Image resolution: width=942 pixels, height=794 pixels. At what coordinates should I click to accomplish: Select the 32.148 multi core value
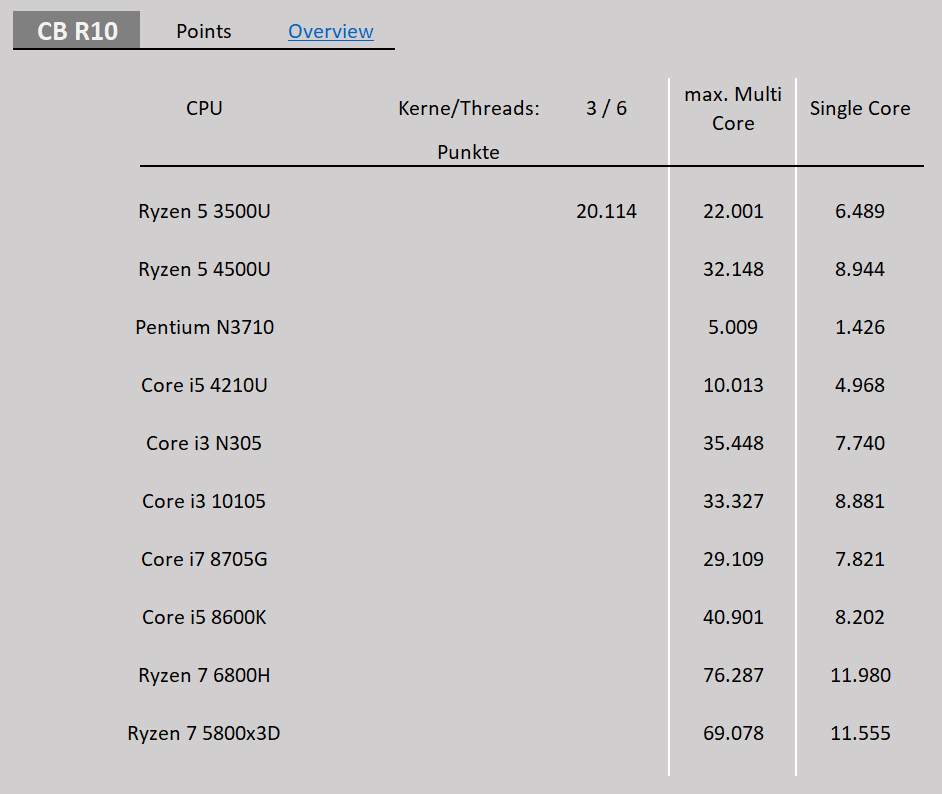[x=733, y=269]
